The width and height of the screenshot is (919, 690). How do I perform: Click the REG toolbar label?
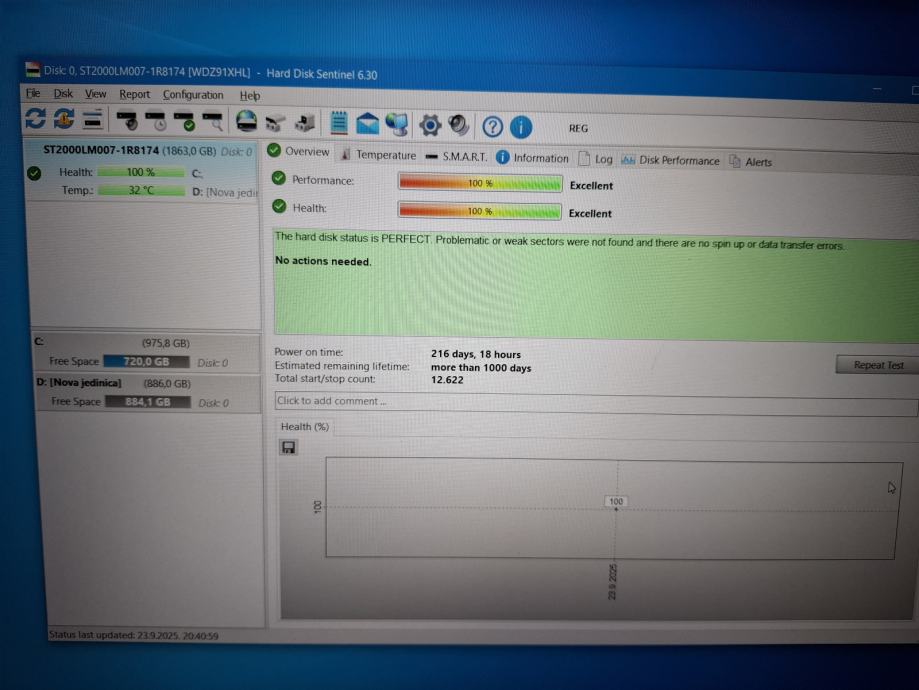[578, 128]
